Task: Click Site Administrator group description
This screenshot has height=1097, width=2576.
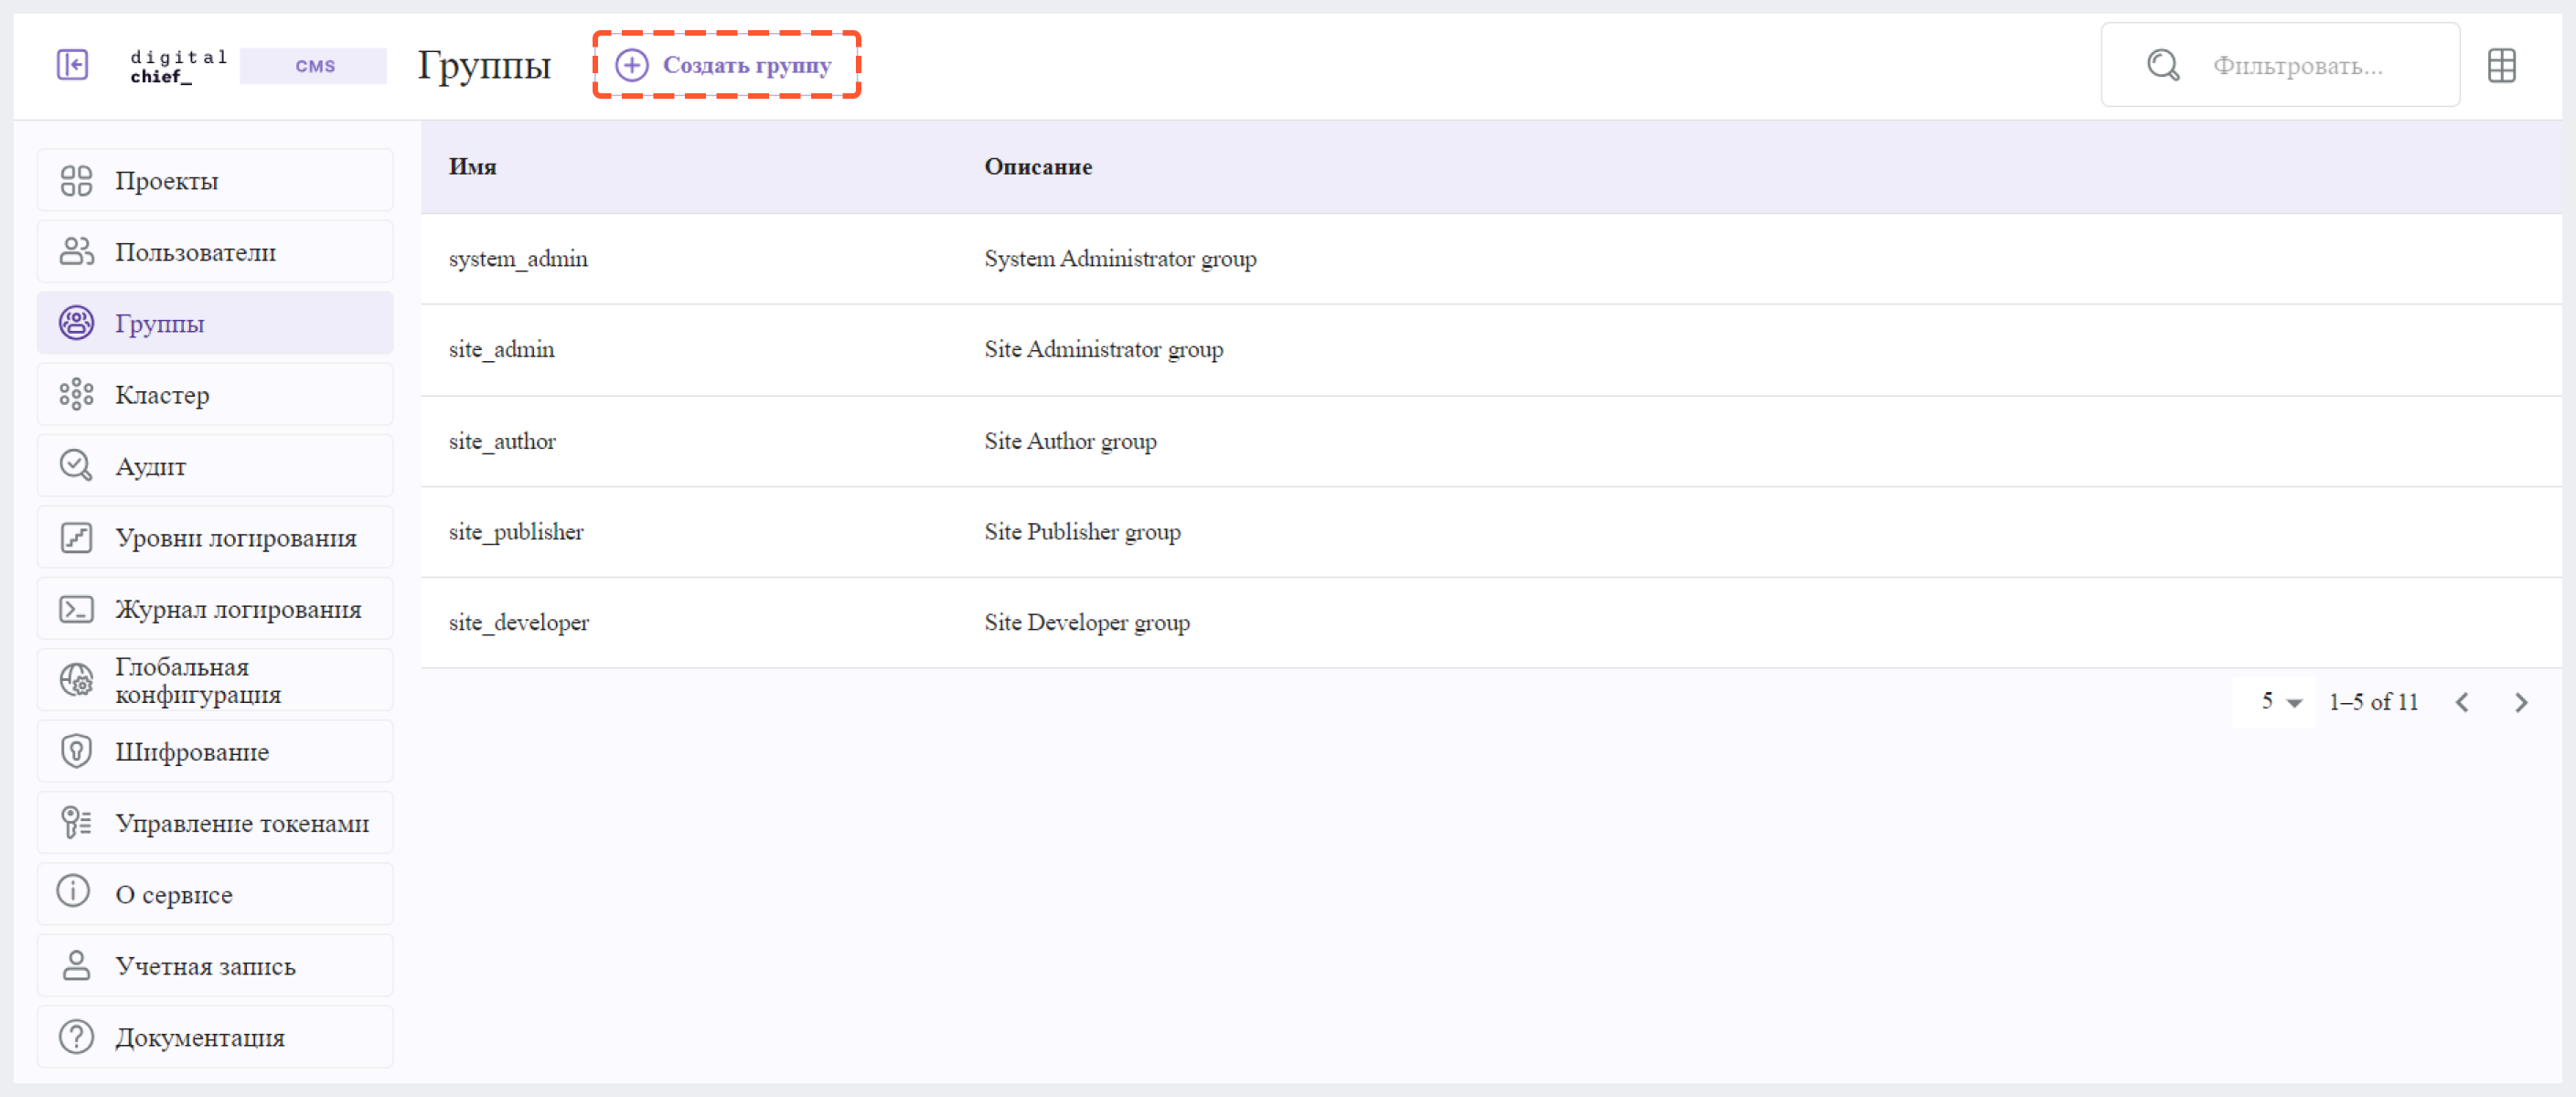Action: click(x=1103, y=350)
